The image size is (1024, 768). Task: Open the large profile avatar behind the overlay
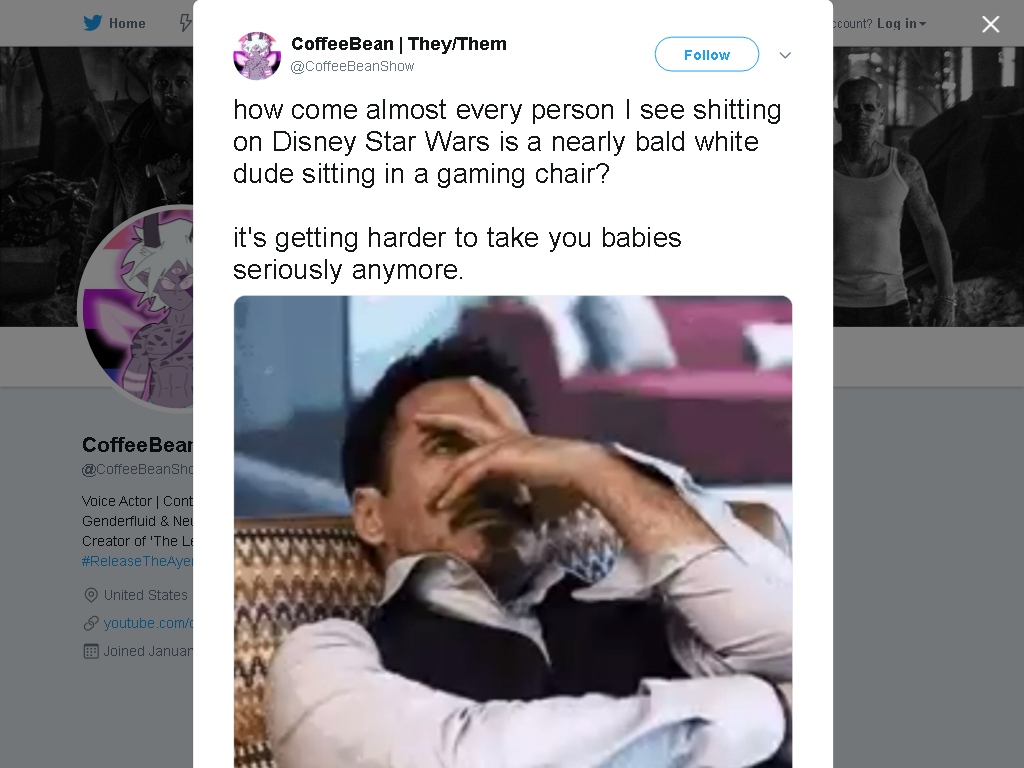[x=137, y=307]
